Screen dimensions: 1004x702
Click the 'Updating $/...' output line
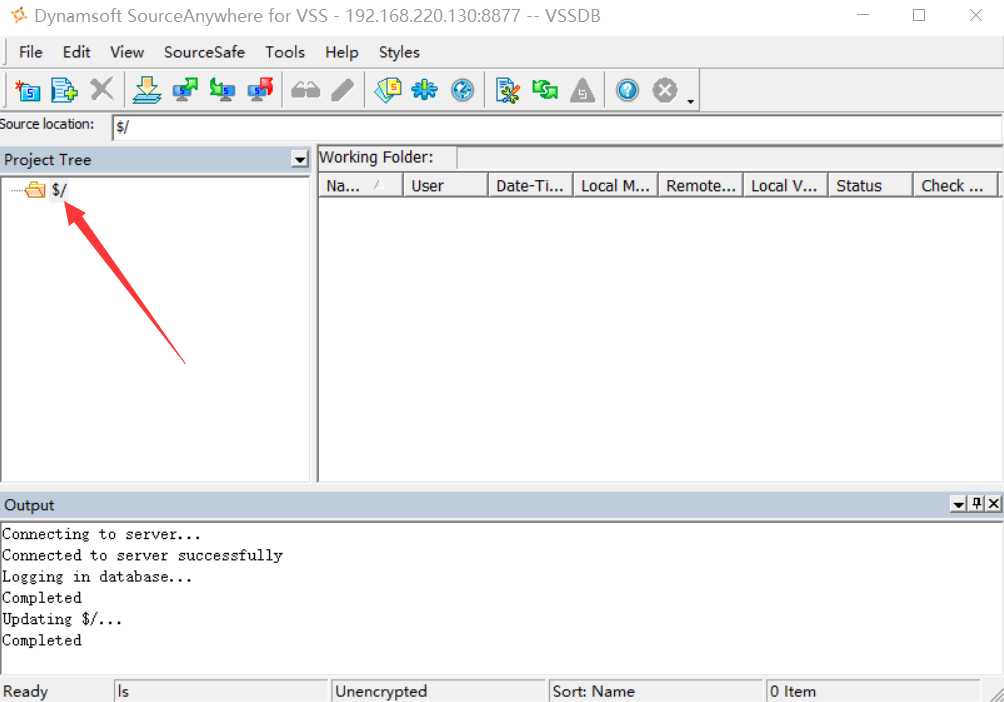coord(61,619)
